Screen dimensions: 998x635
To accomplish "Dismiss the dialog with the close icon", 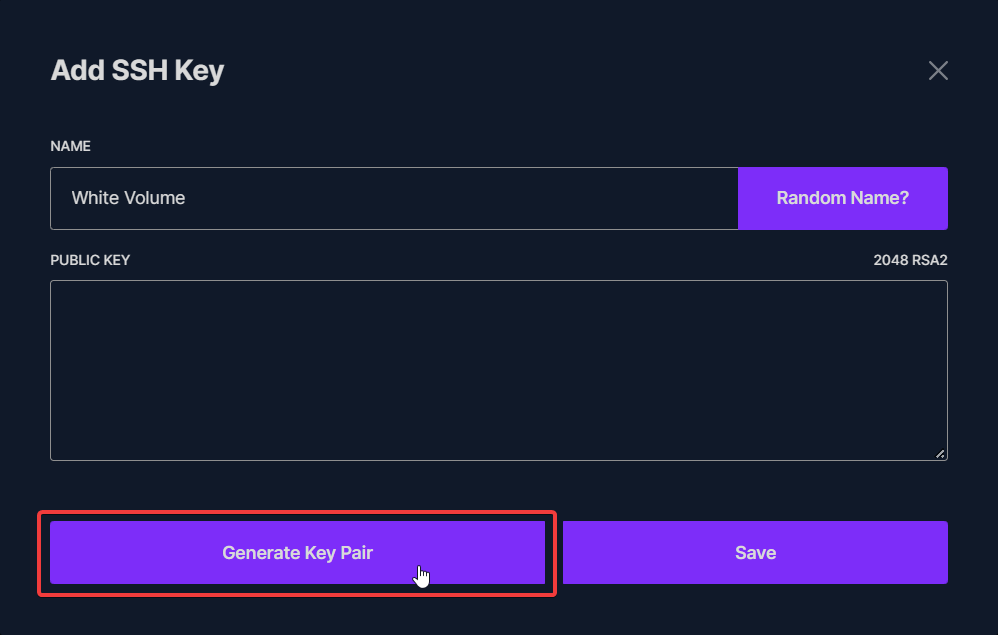I will (938, 70).
